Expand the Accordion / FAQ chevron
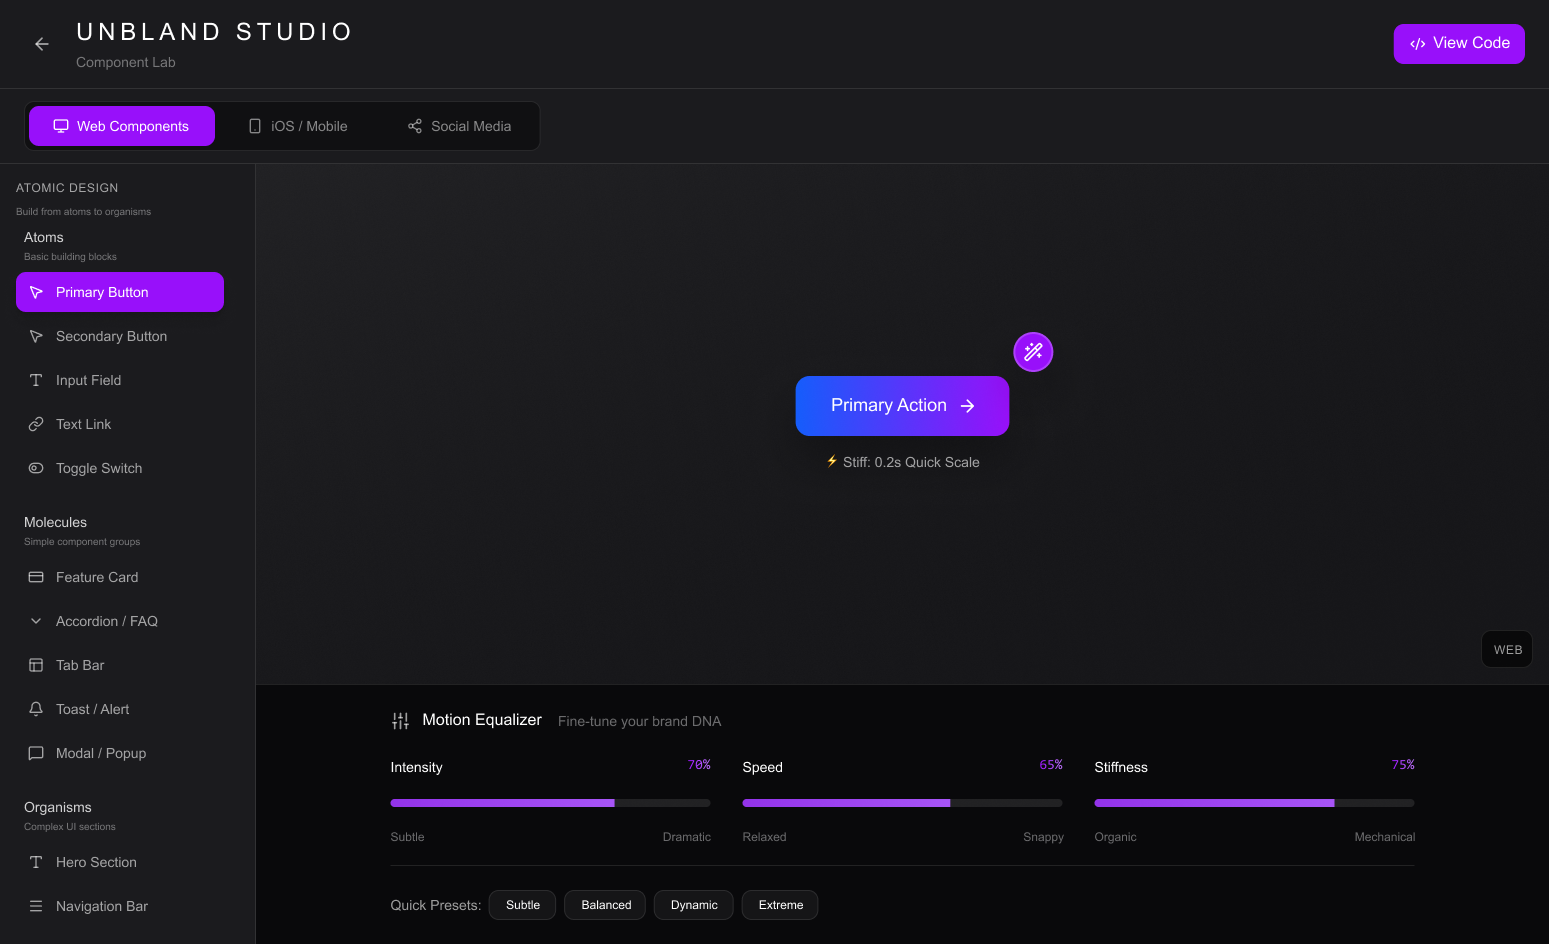This screenshot has height=944, width=1549. pos(36,621)
